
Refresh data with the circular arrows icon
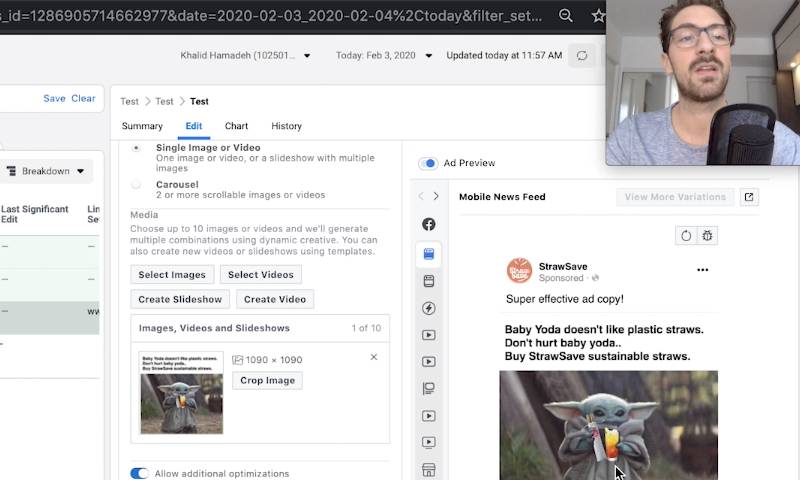[582, 56]
